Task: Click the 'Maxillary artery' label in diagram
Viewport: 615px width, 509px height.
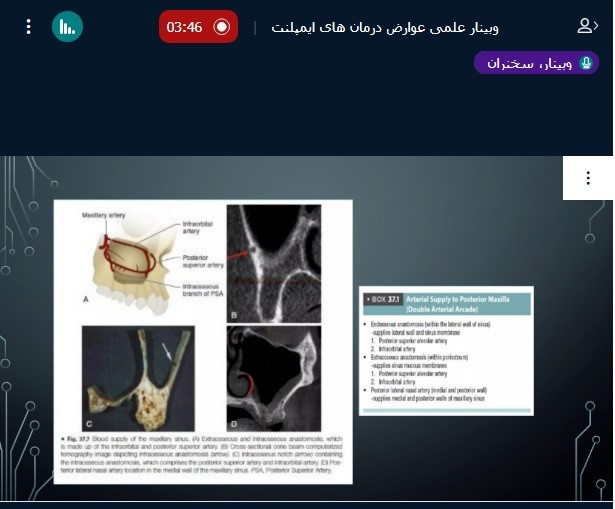Action: point(102,214)
